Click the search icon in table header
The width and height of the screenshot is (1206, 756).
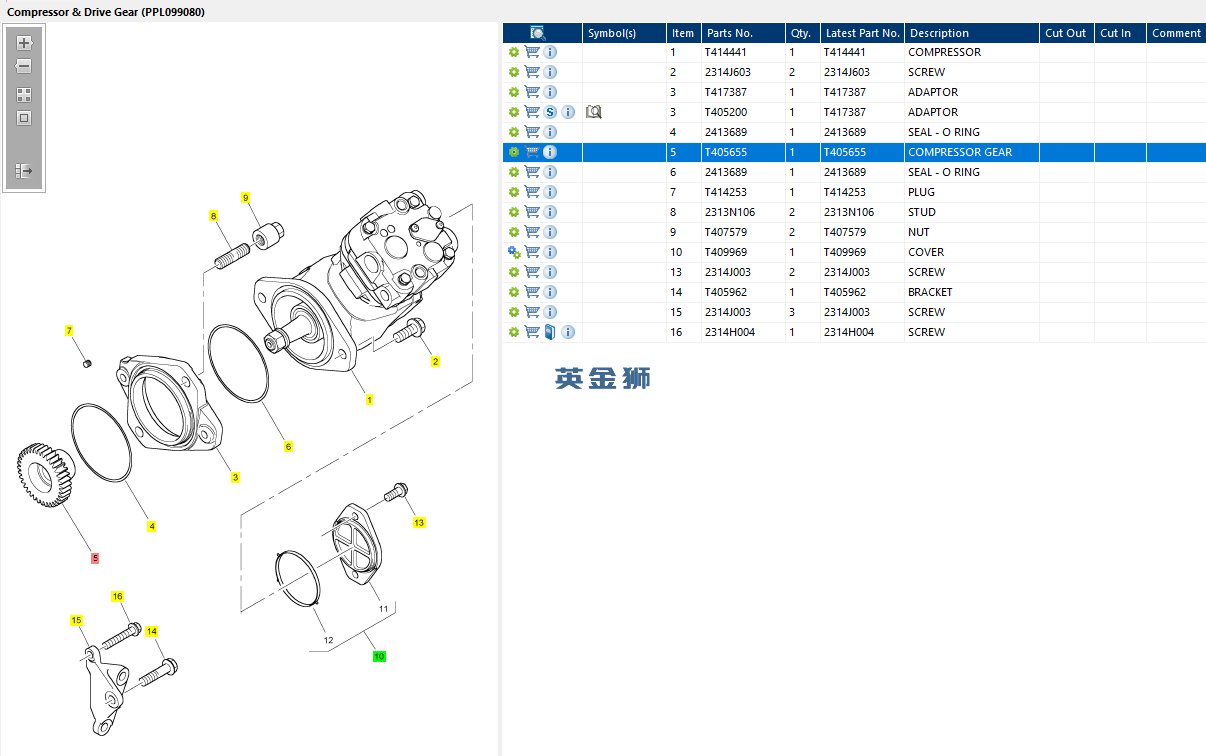(537, 33)
